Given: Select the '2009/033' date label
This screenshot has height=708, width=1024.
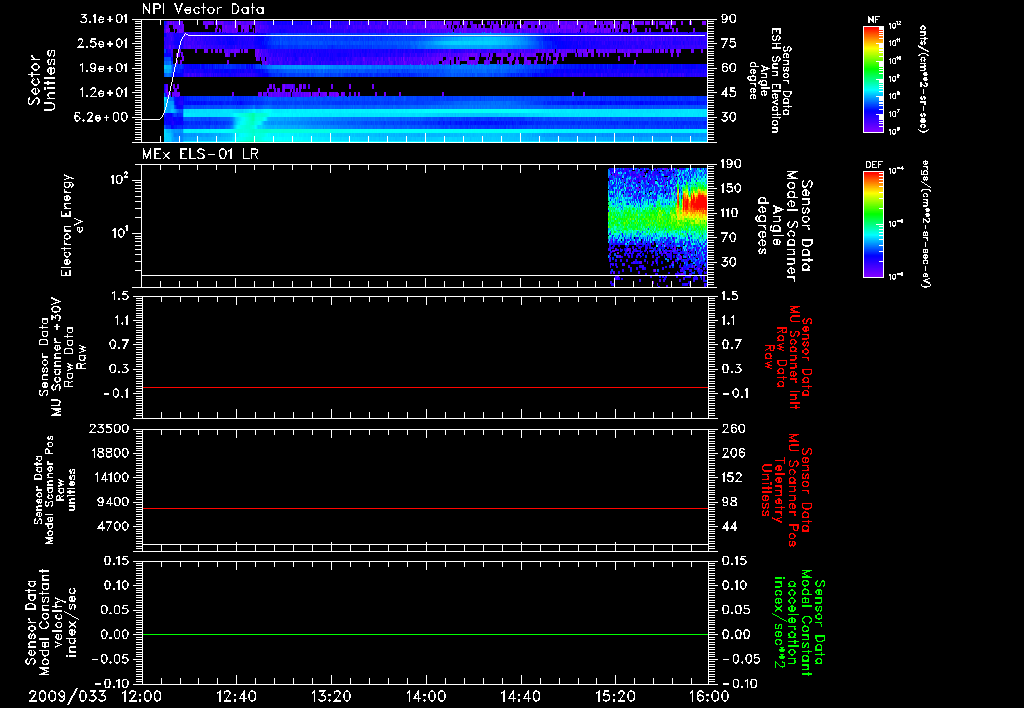Looking at the screenshot, I should pyautogui.click(x=67, y=696).
